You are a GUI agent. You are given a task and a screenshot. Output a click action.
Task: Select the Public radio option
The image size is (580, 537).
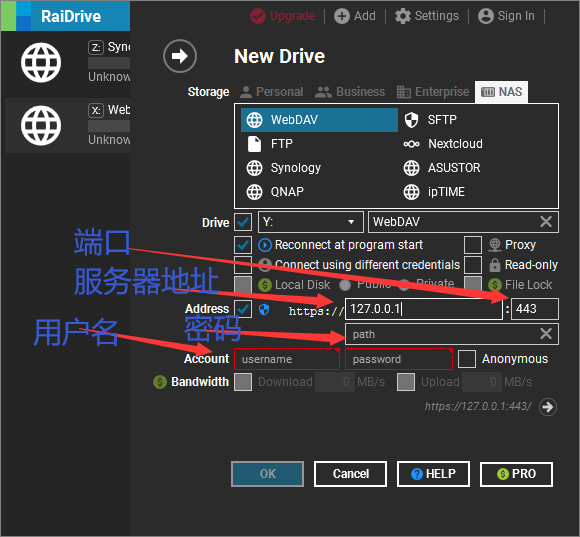point(345,285)
